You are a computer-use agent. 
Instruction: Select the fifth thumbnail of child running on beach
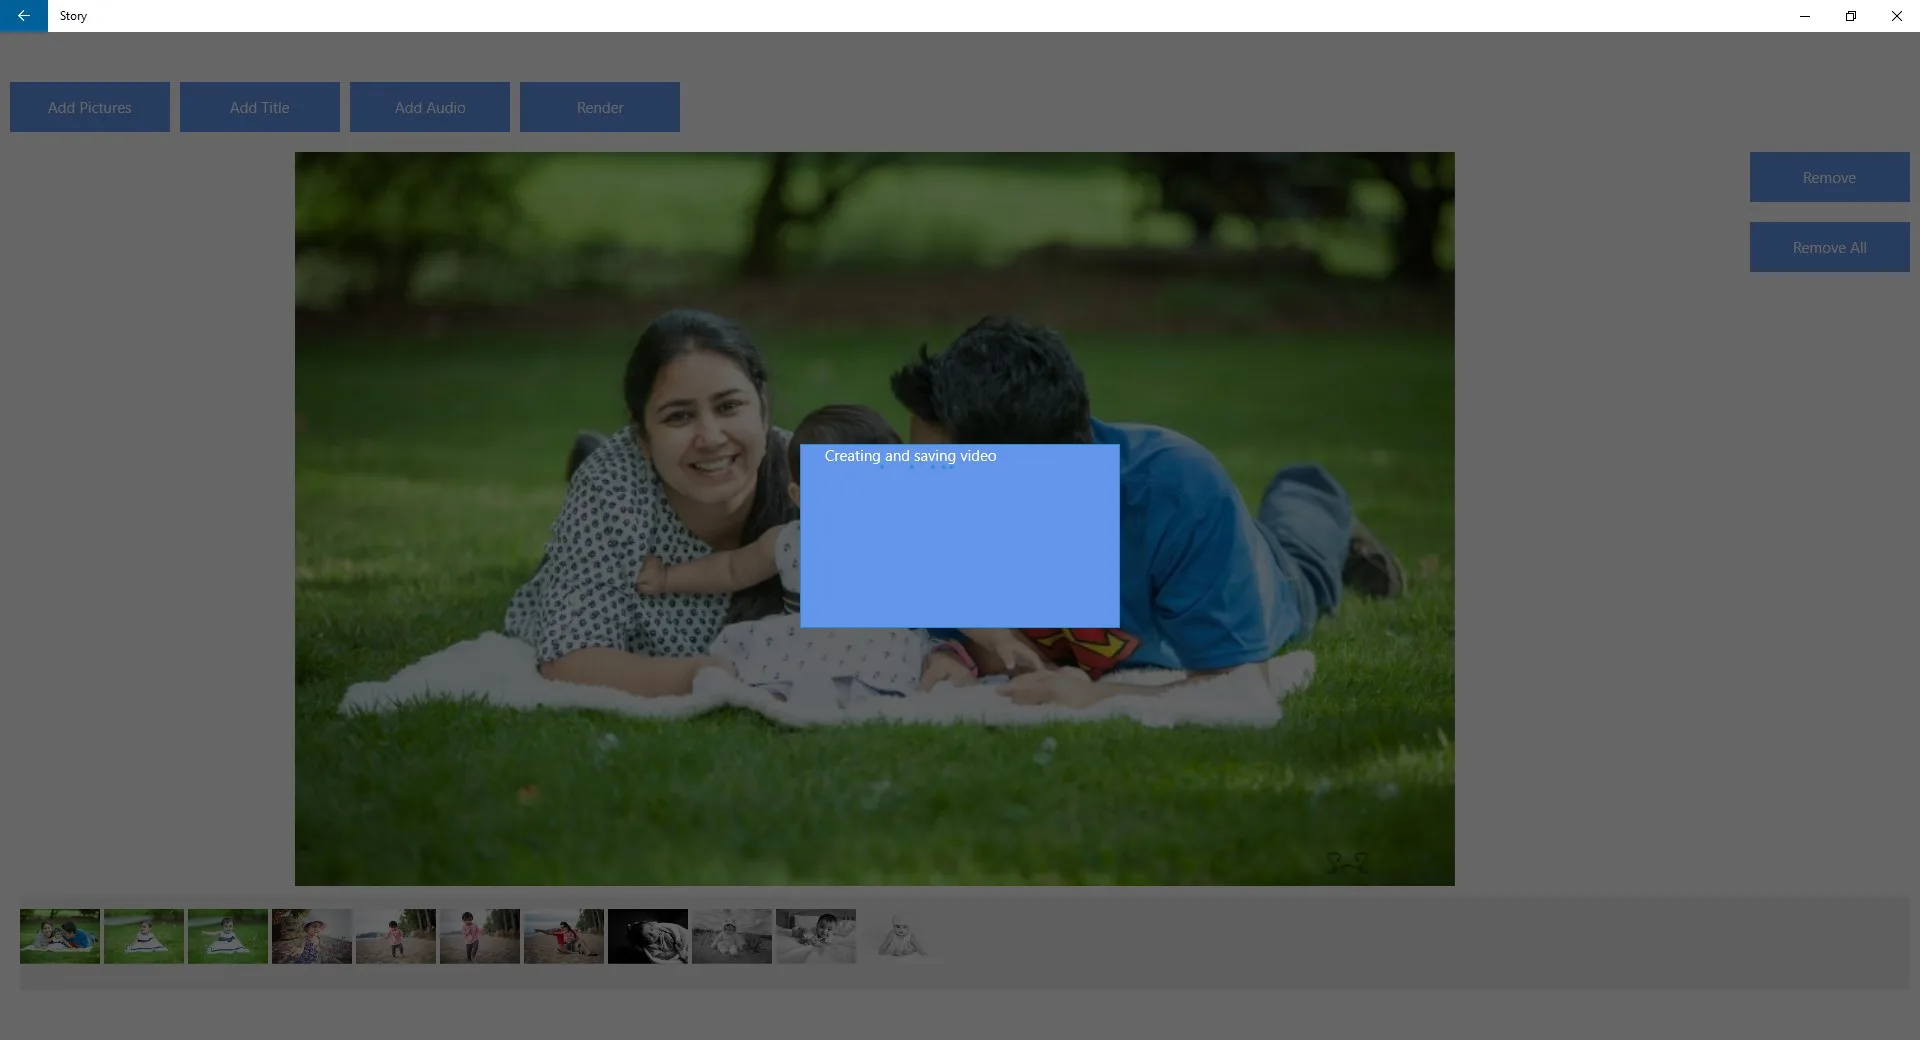point(396,936)
